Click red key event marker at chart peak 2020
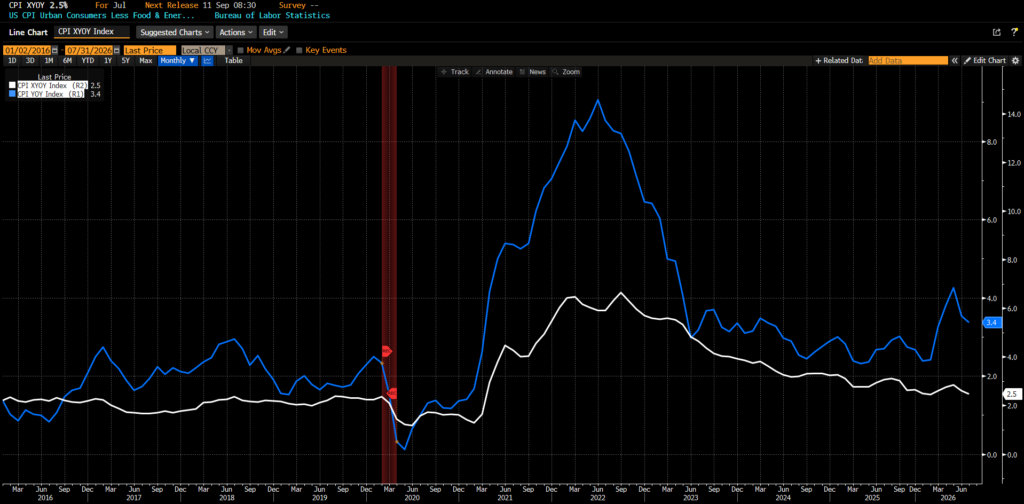 [x=385, y=352]
